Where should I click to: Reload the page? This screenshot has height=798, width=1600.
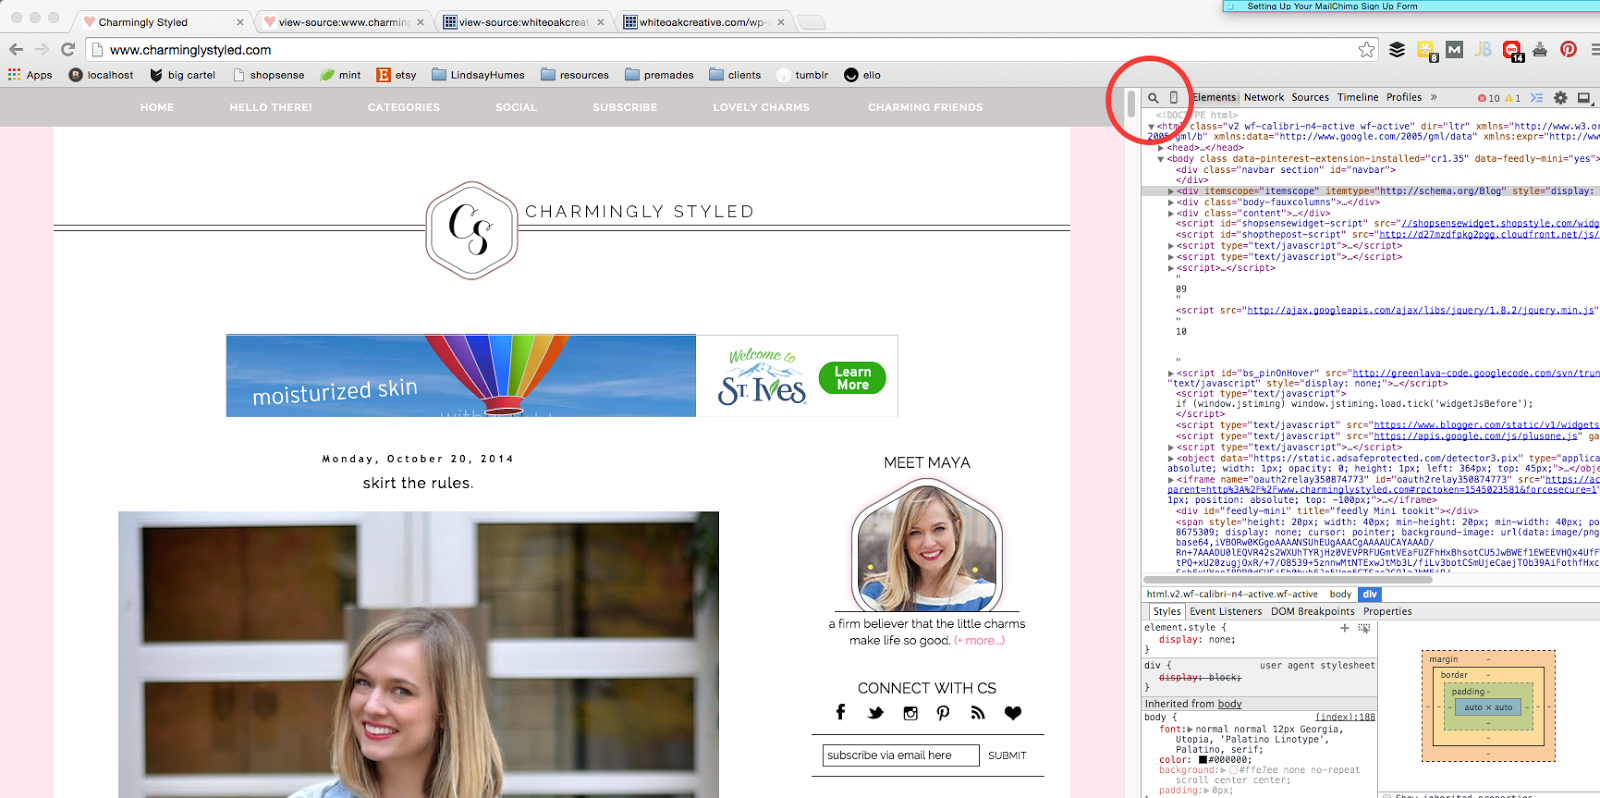point(68,49)
